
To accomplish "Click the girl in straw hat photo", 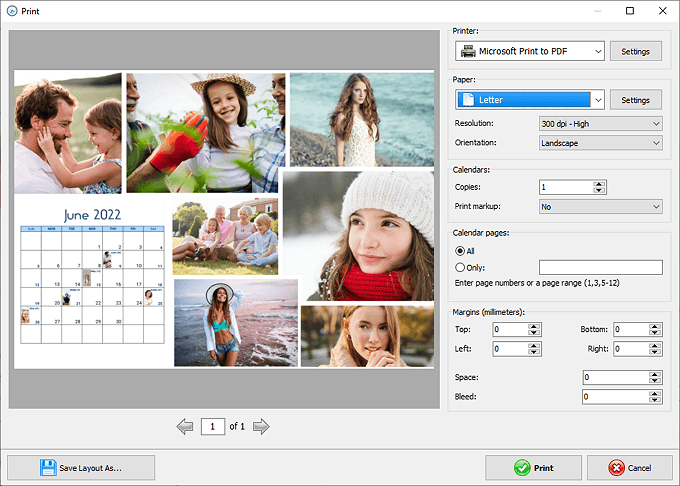I will click(206, 133).
